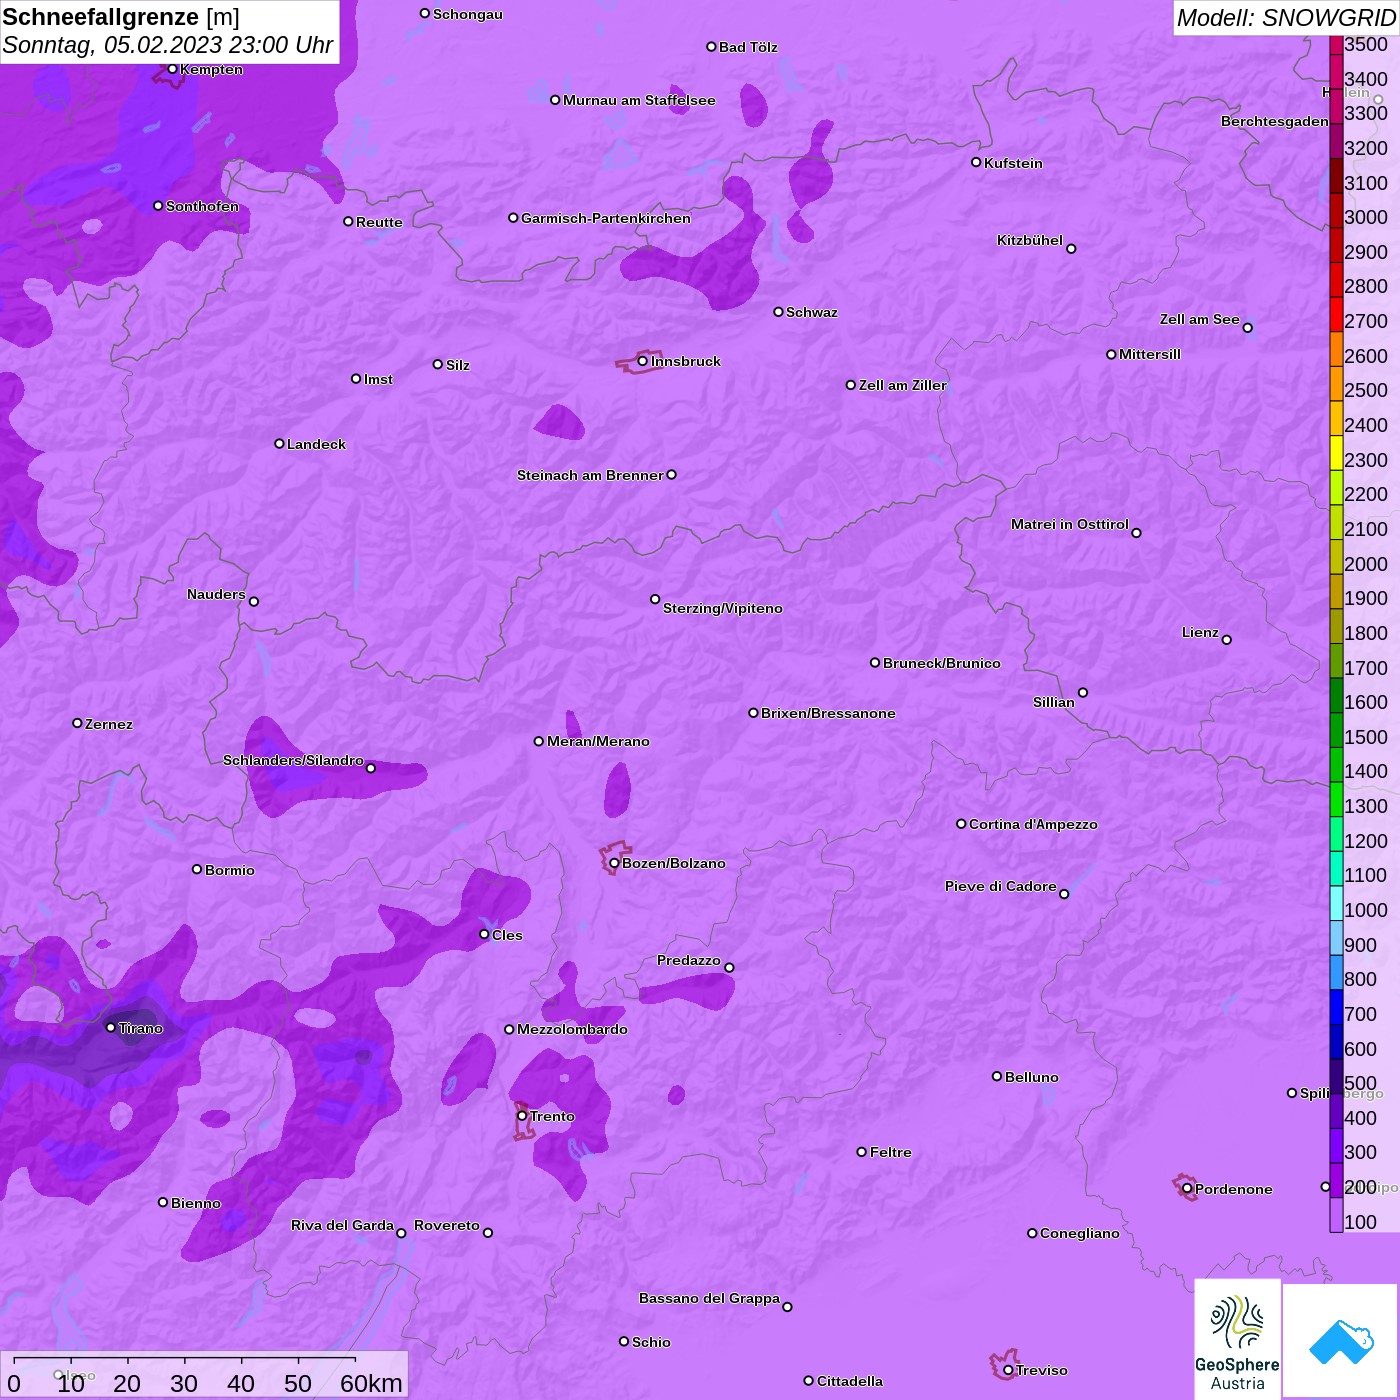Click the Cittadella label
This screenshot has width=1400, height=1400.
click(850, 1381)
